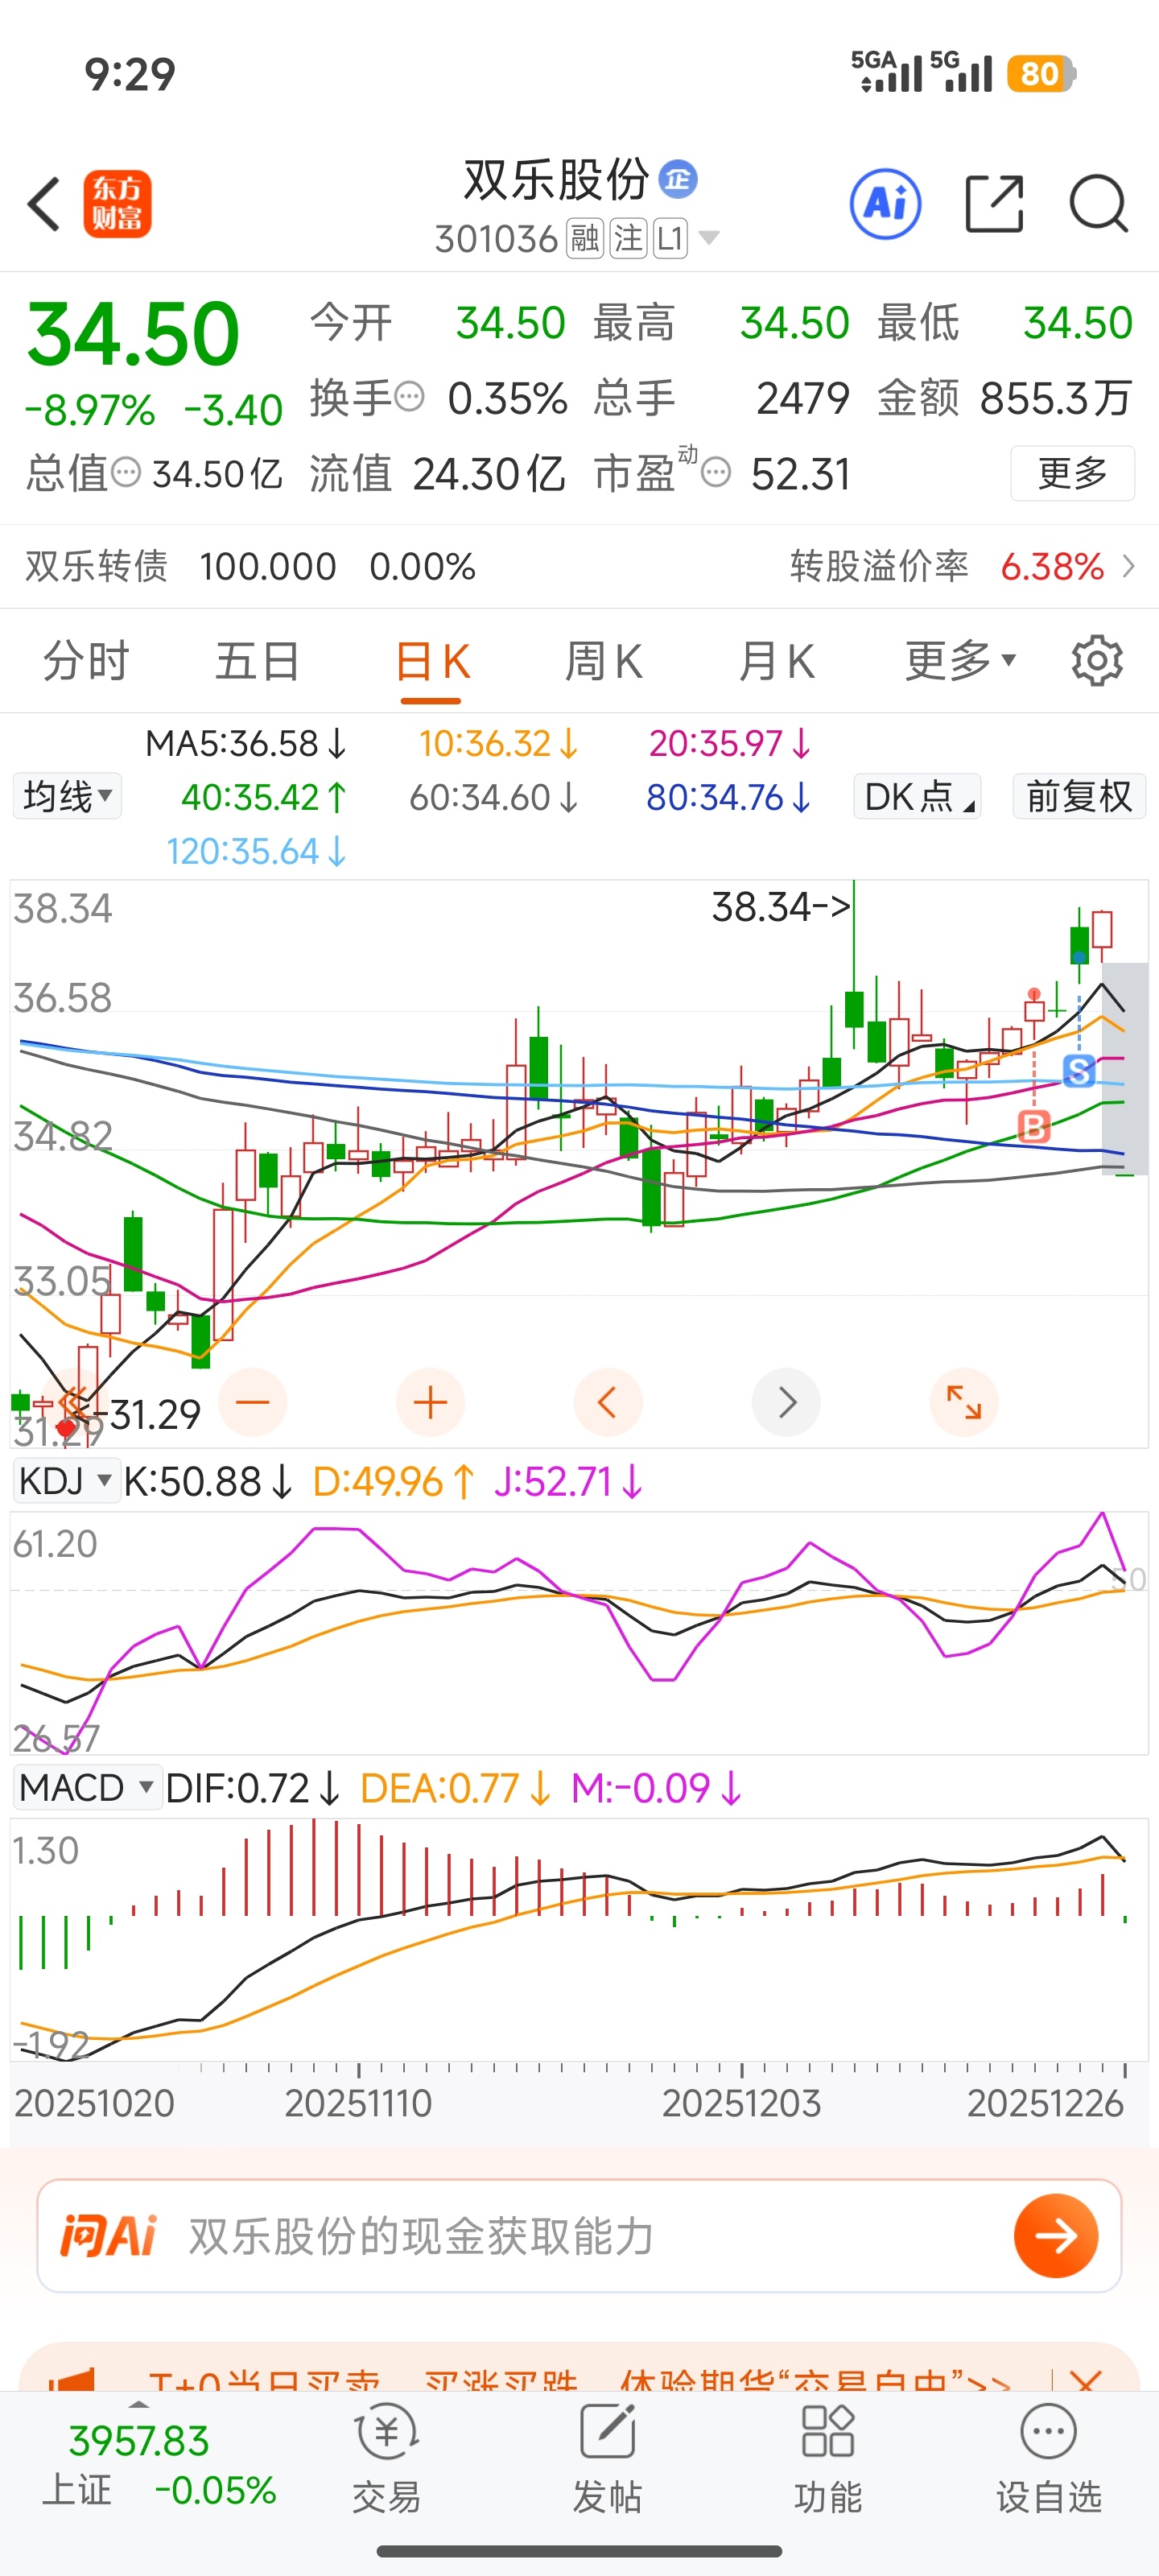Tap the share icon
Screen dimensions: 1159x2576
coord(994,204)
